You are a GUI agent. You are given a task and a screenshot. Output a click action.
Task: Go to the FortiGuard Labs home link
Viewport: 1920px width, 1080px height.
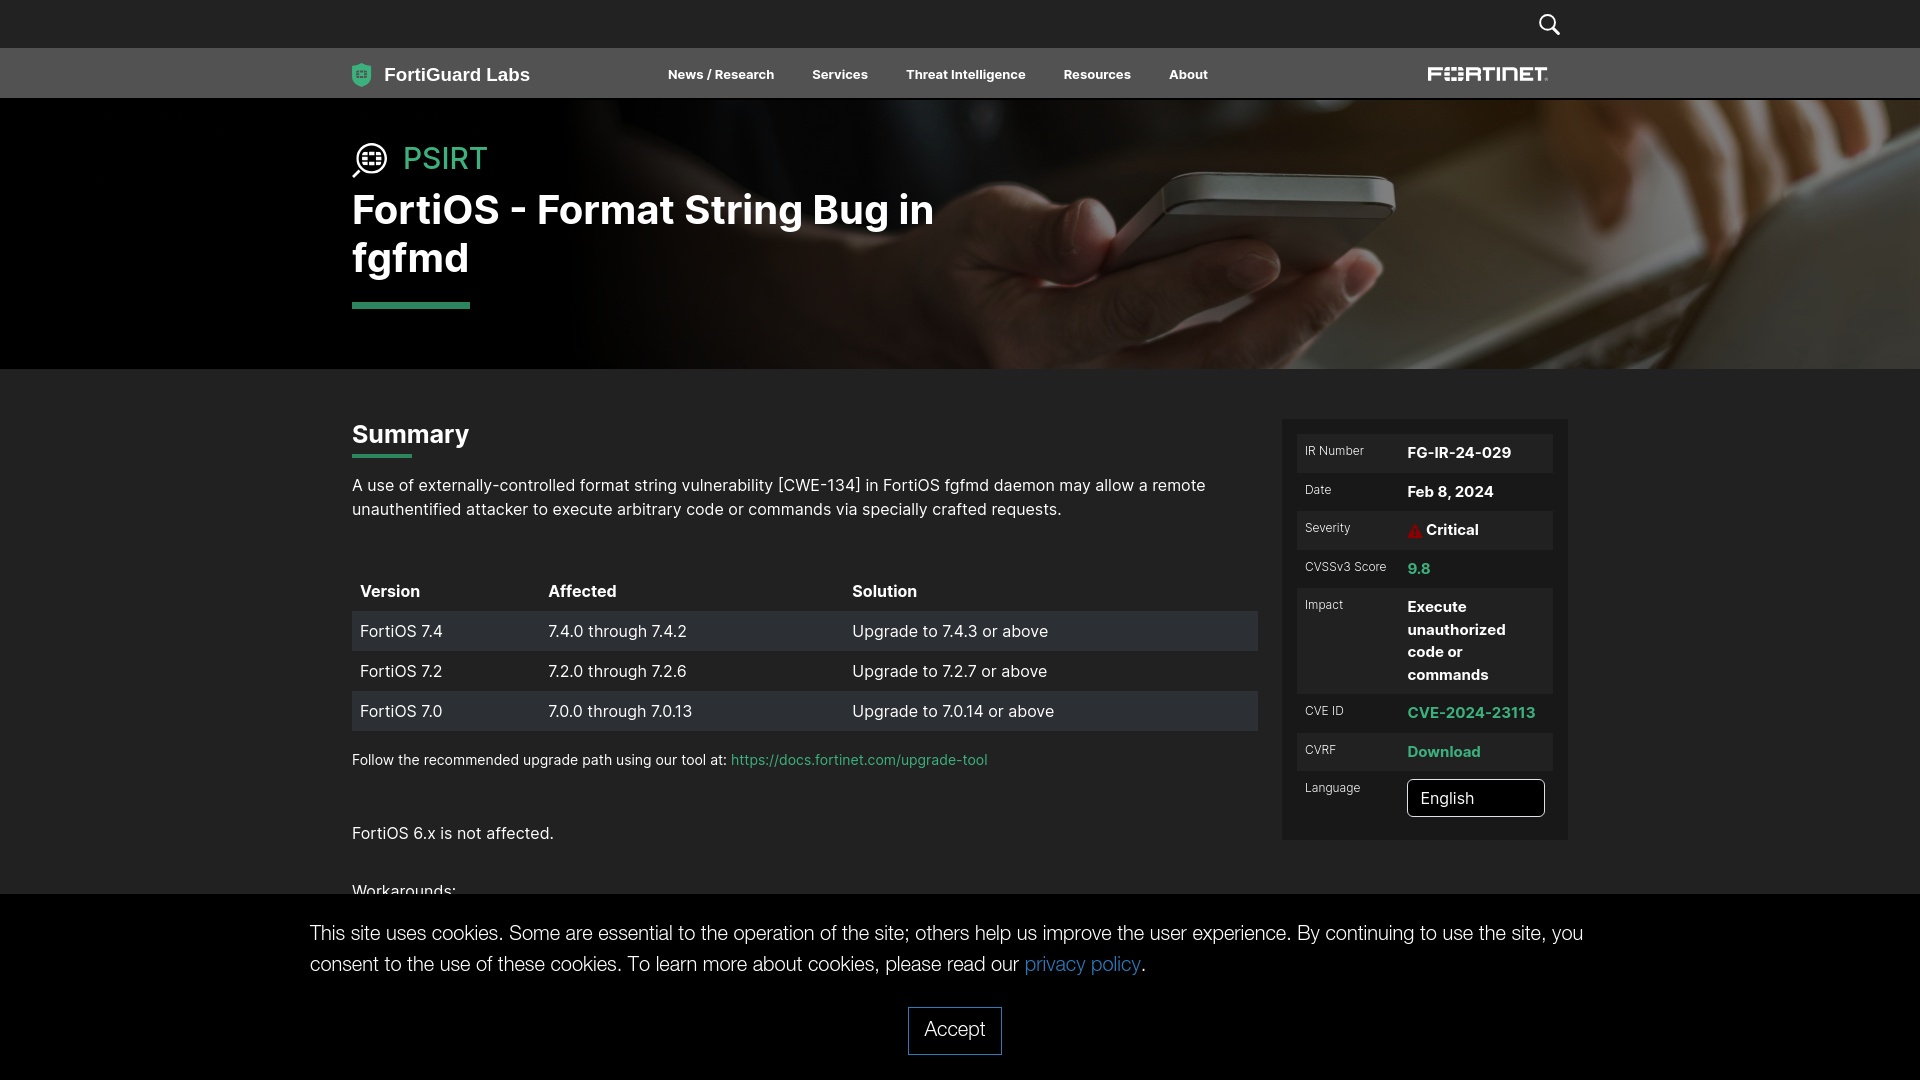457,75
